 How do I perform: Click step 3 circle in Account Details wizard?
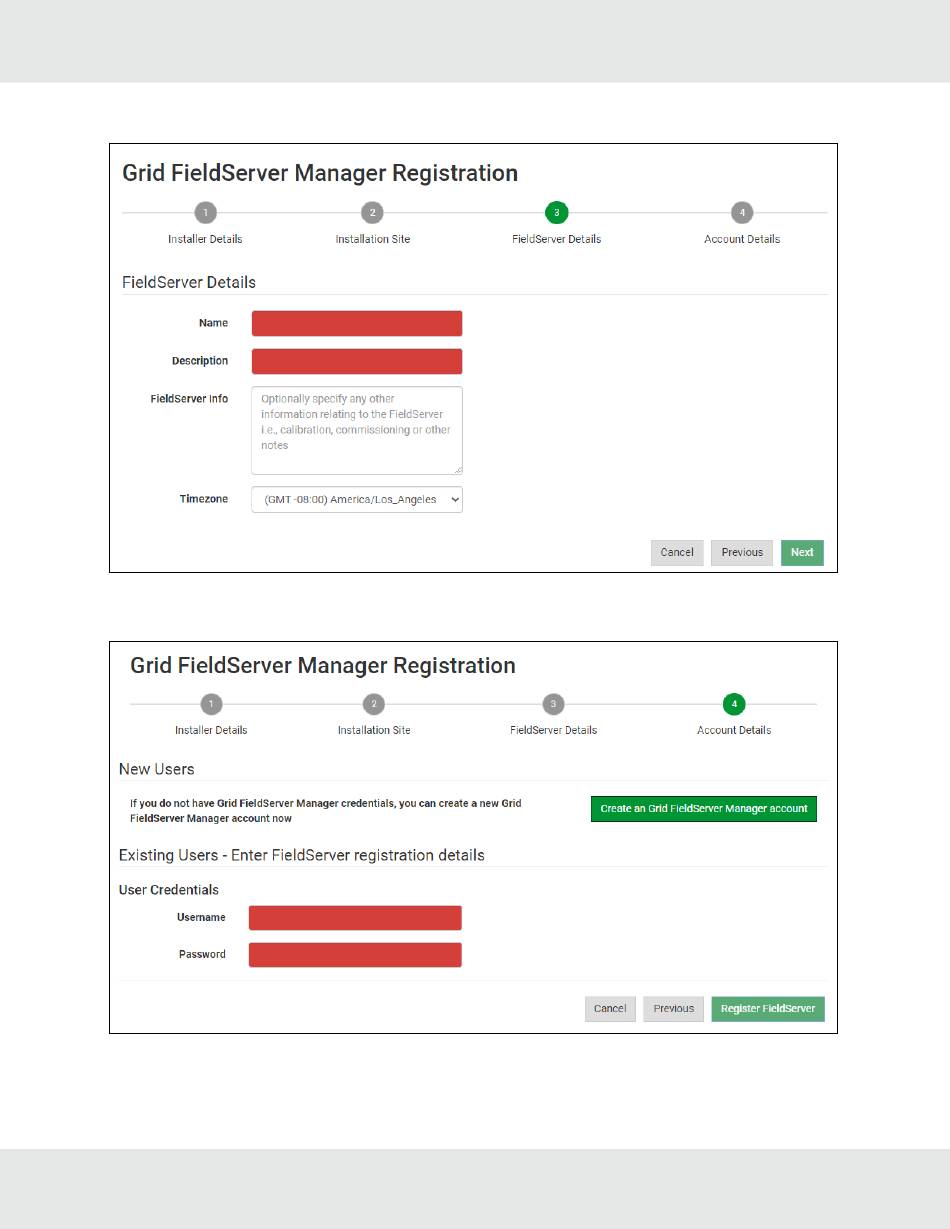553,703
